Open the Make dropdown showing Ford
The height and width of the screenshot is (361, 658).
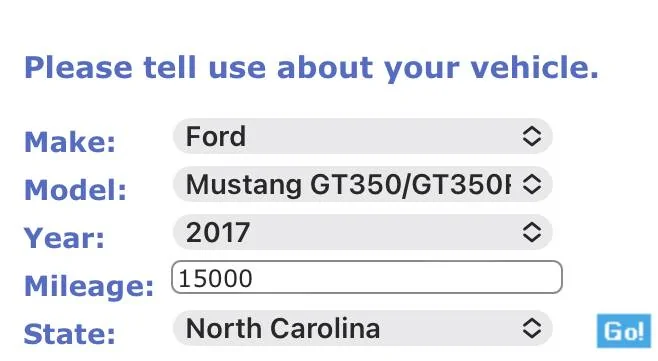coord(363,136)
